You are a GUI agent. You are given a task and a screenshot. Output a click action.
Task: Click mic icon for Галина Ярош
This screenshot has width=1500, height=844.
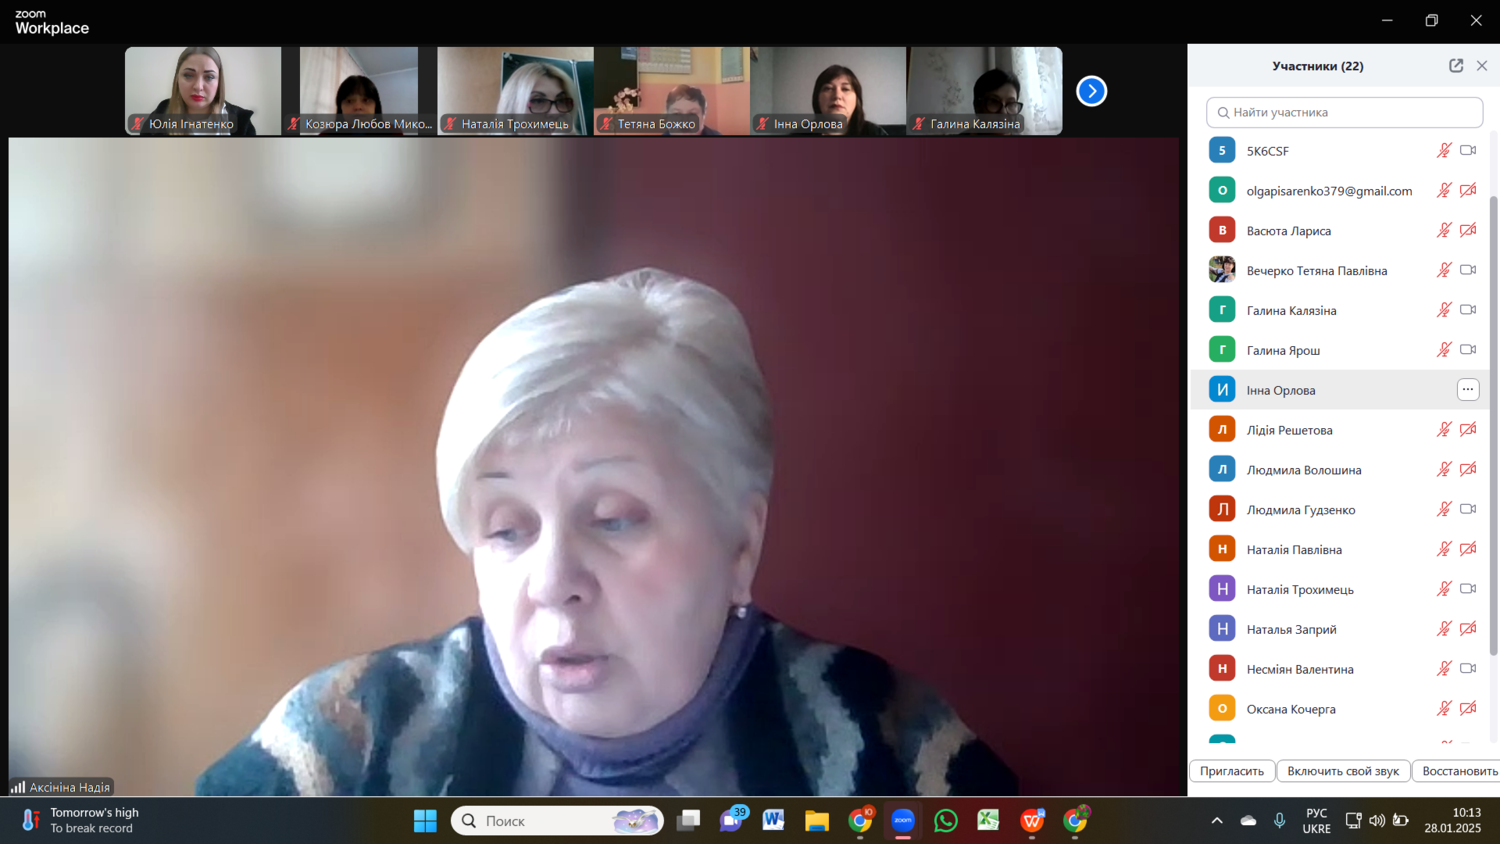[x=1444, y=350]
